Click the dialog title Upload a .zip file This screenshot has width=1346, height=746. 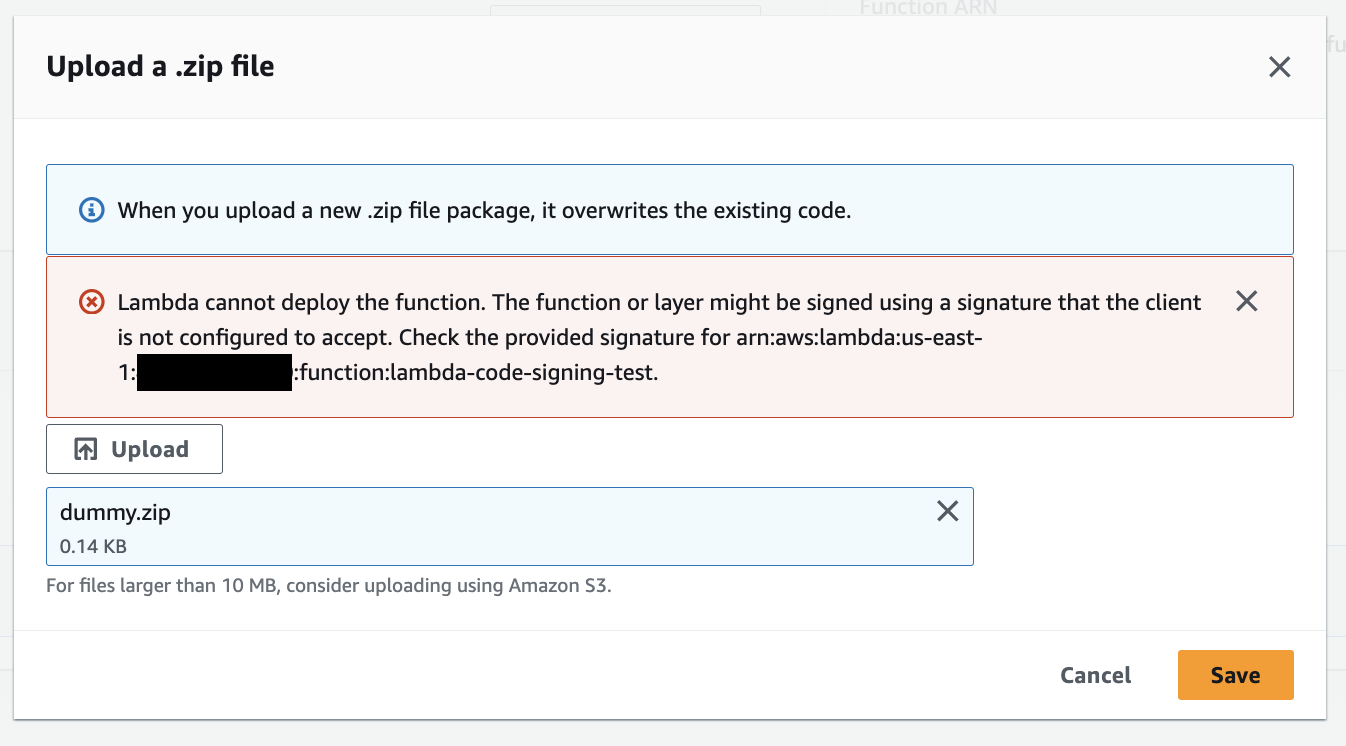click(160, 66)
